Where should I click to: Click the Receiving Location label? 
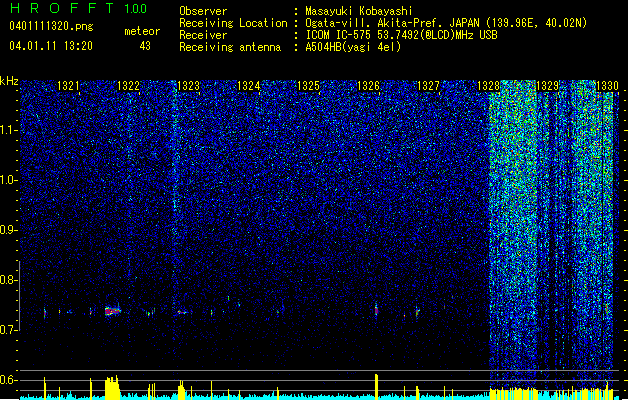coord(233,23)
